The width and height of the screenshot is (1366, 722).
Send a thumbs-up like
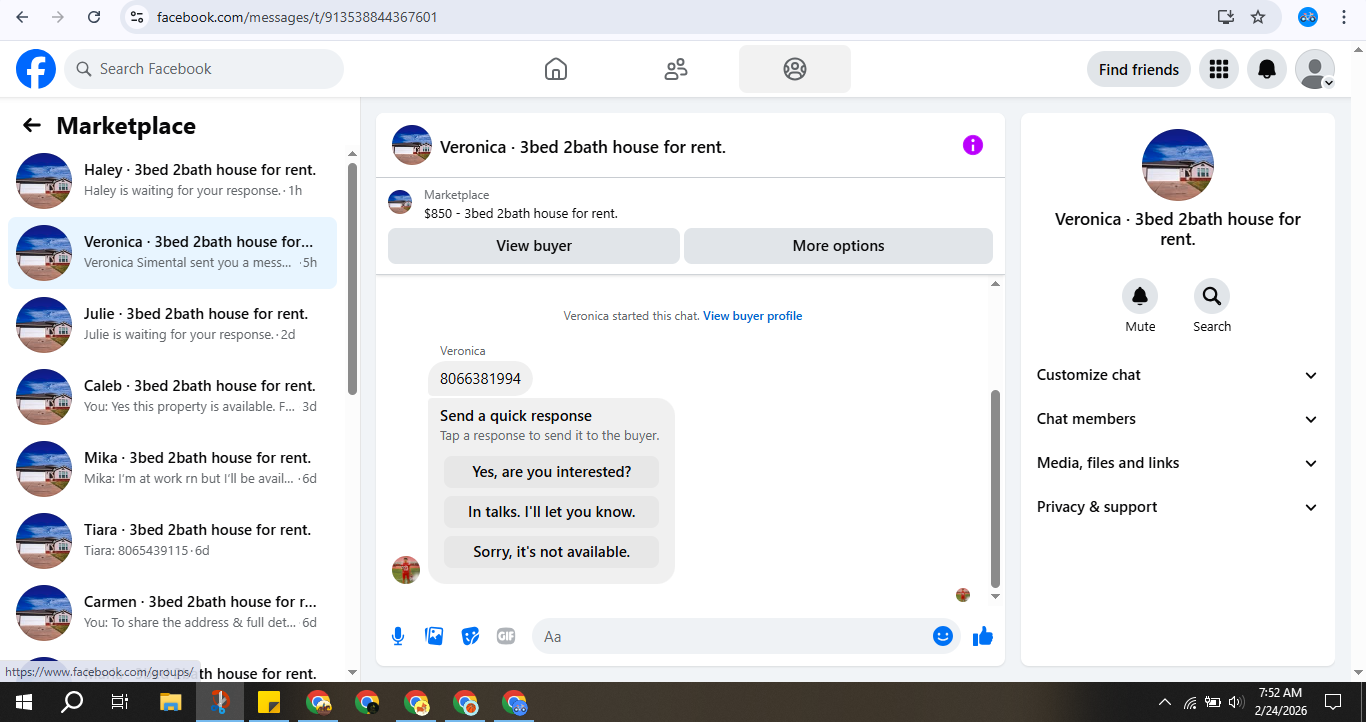click(x=983, y=636)
